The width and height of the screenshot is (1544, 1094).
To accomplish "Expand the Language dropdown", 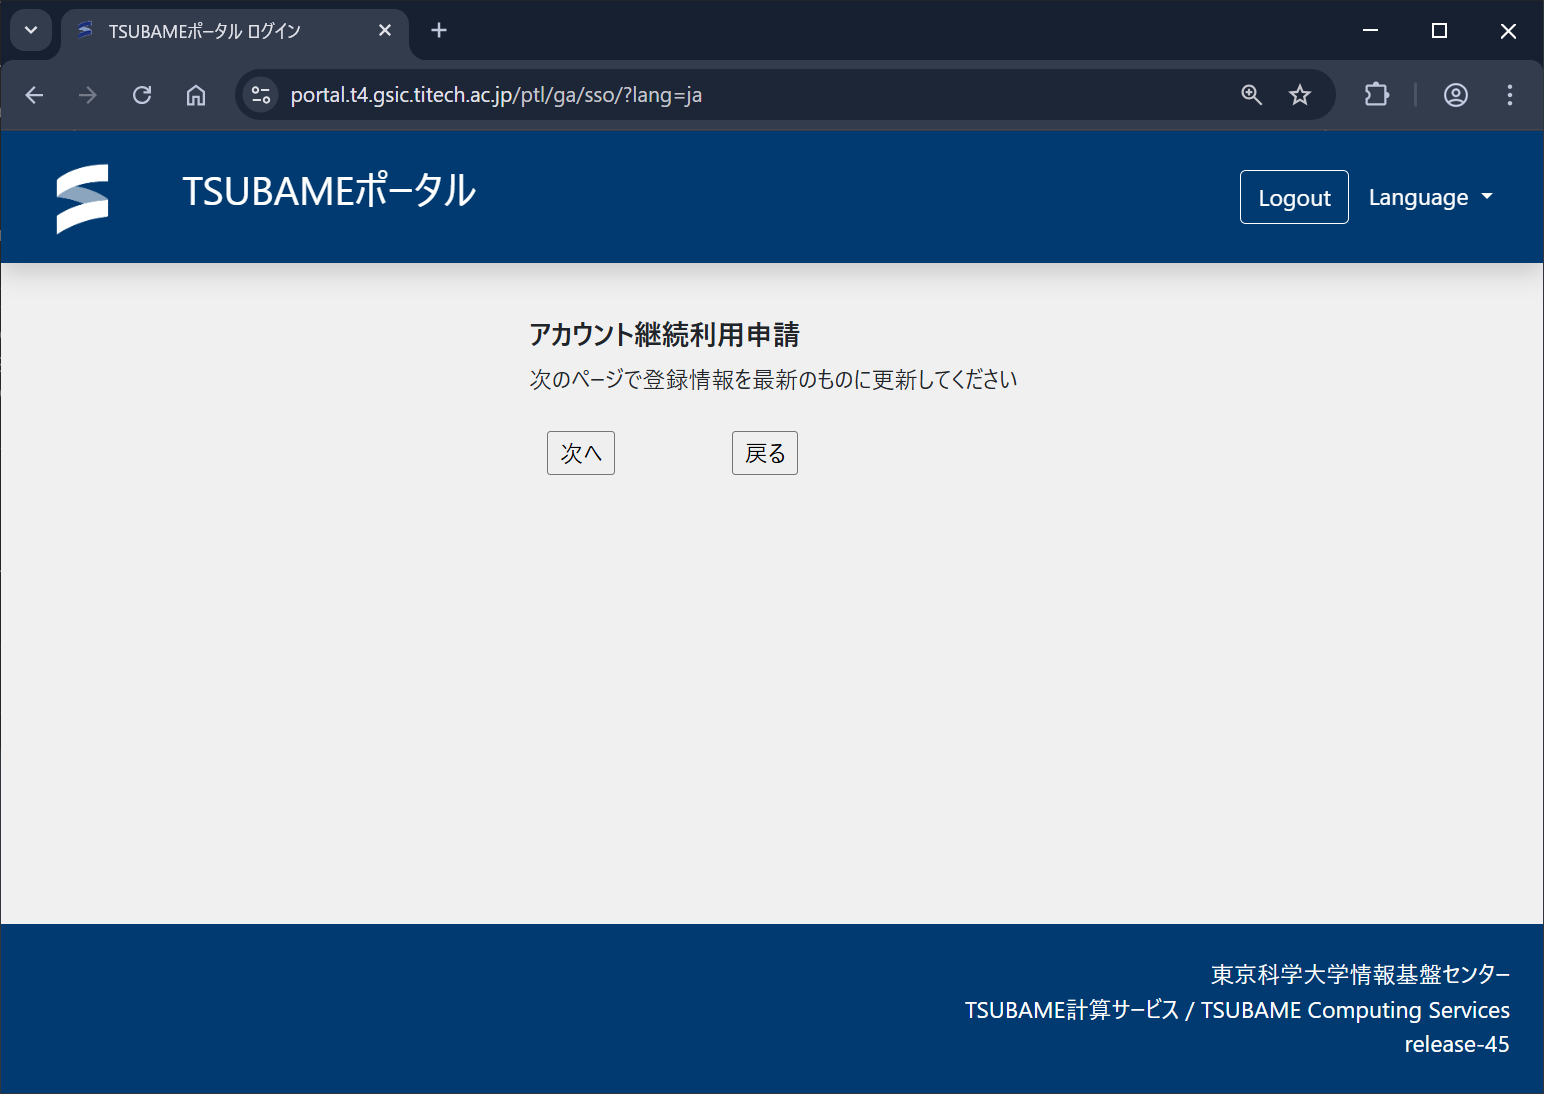I will [x=1430, y=197].
